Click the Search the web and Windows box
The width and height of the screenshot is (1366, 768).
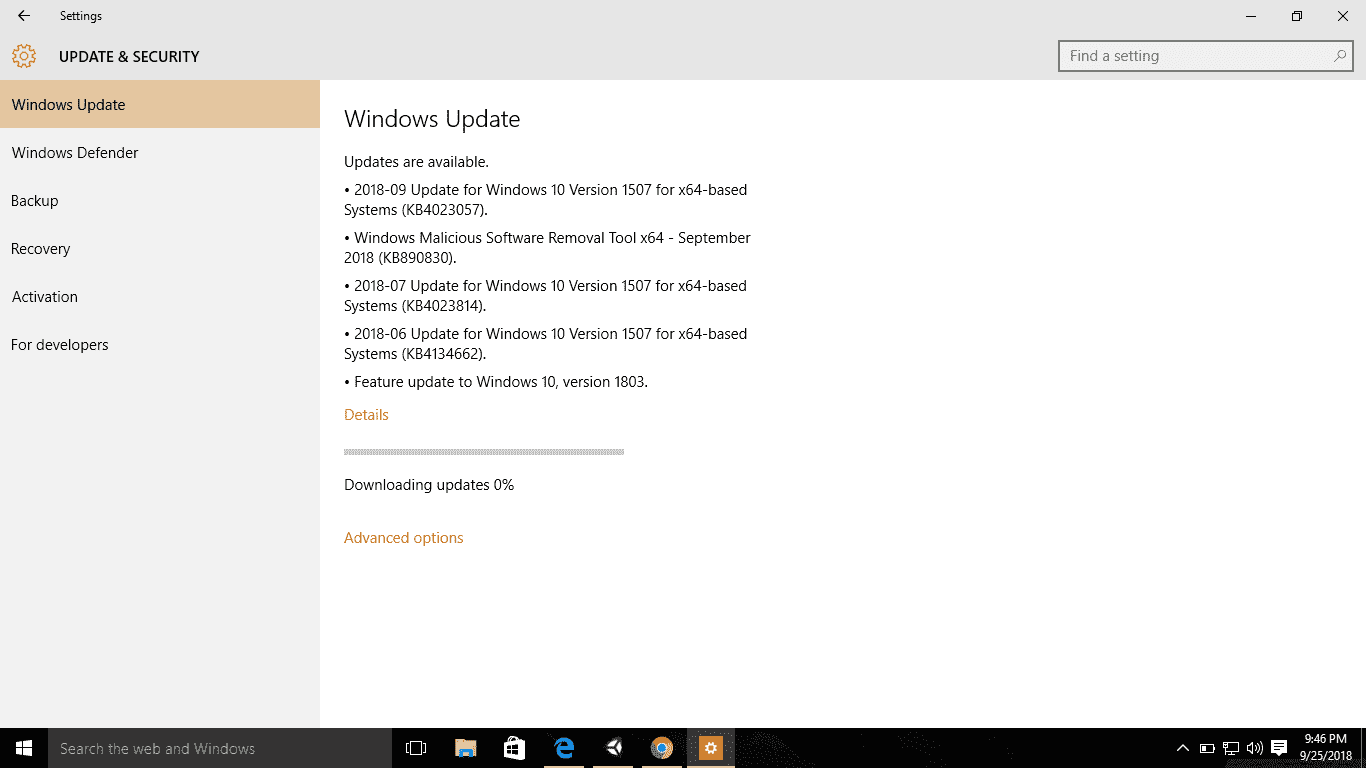point(220,748)
